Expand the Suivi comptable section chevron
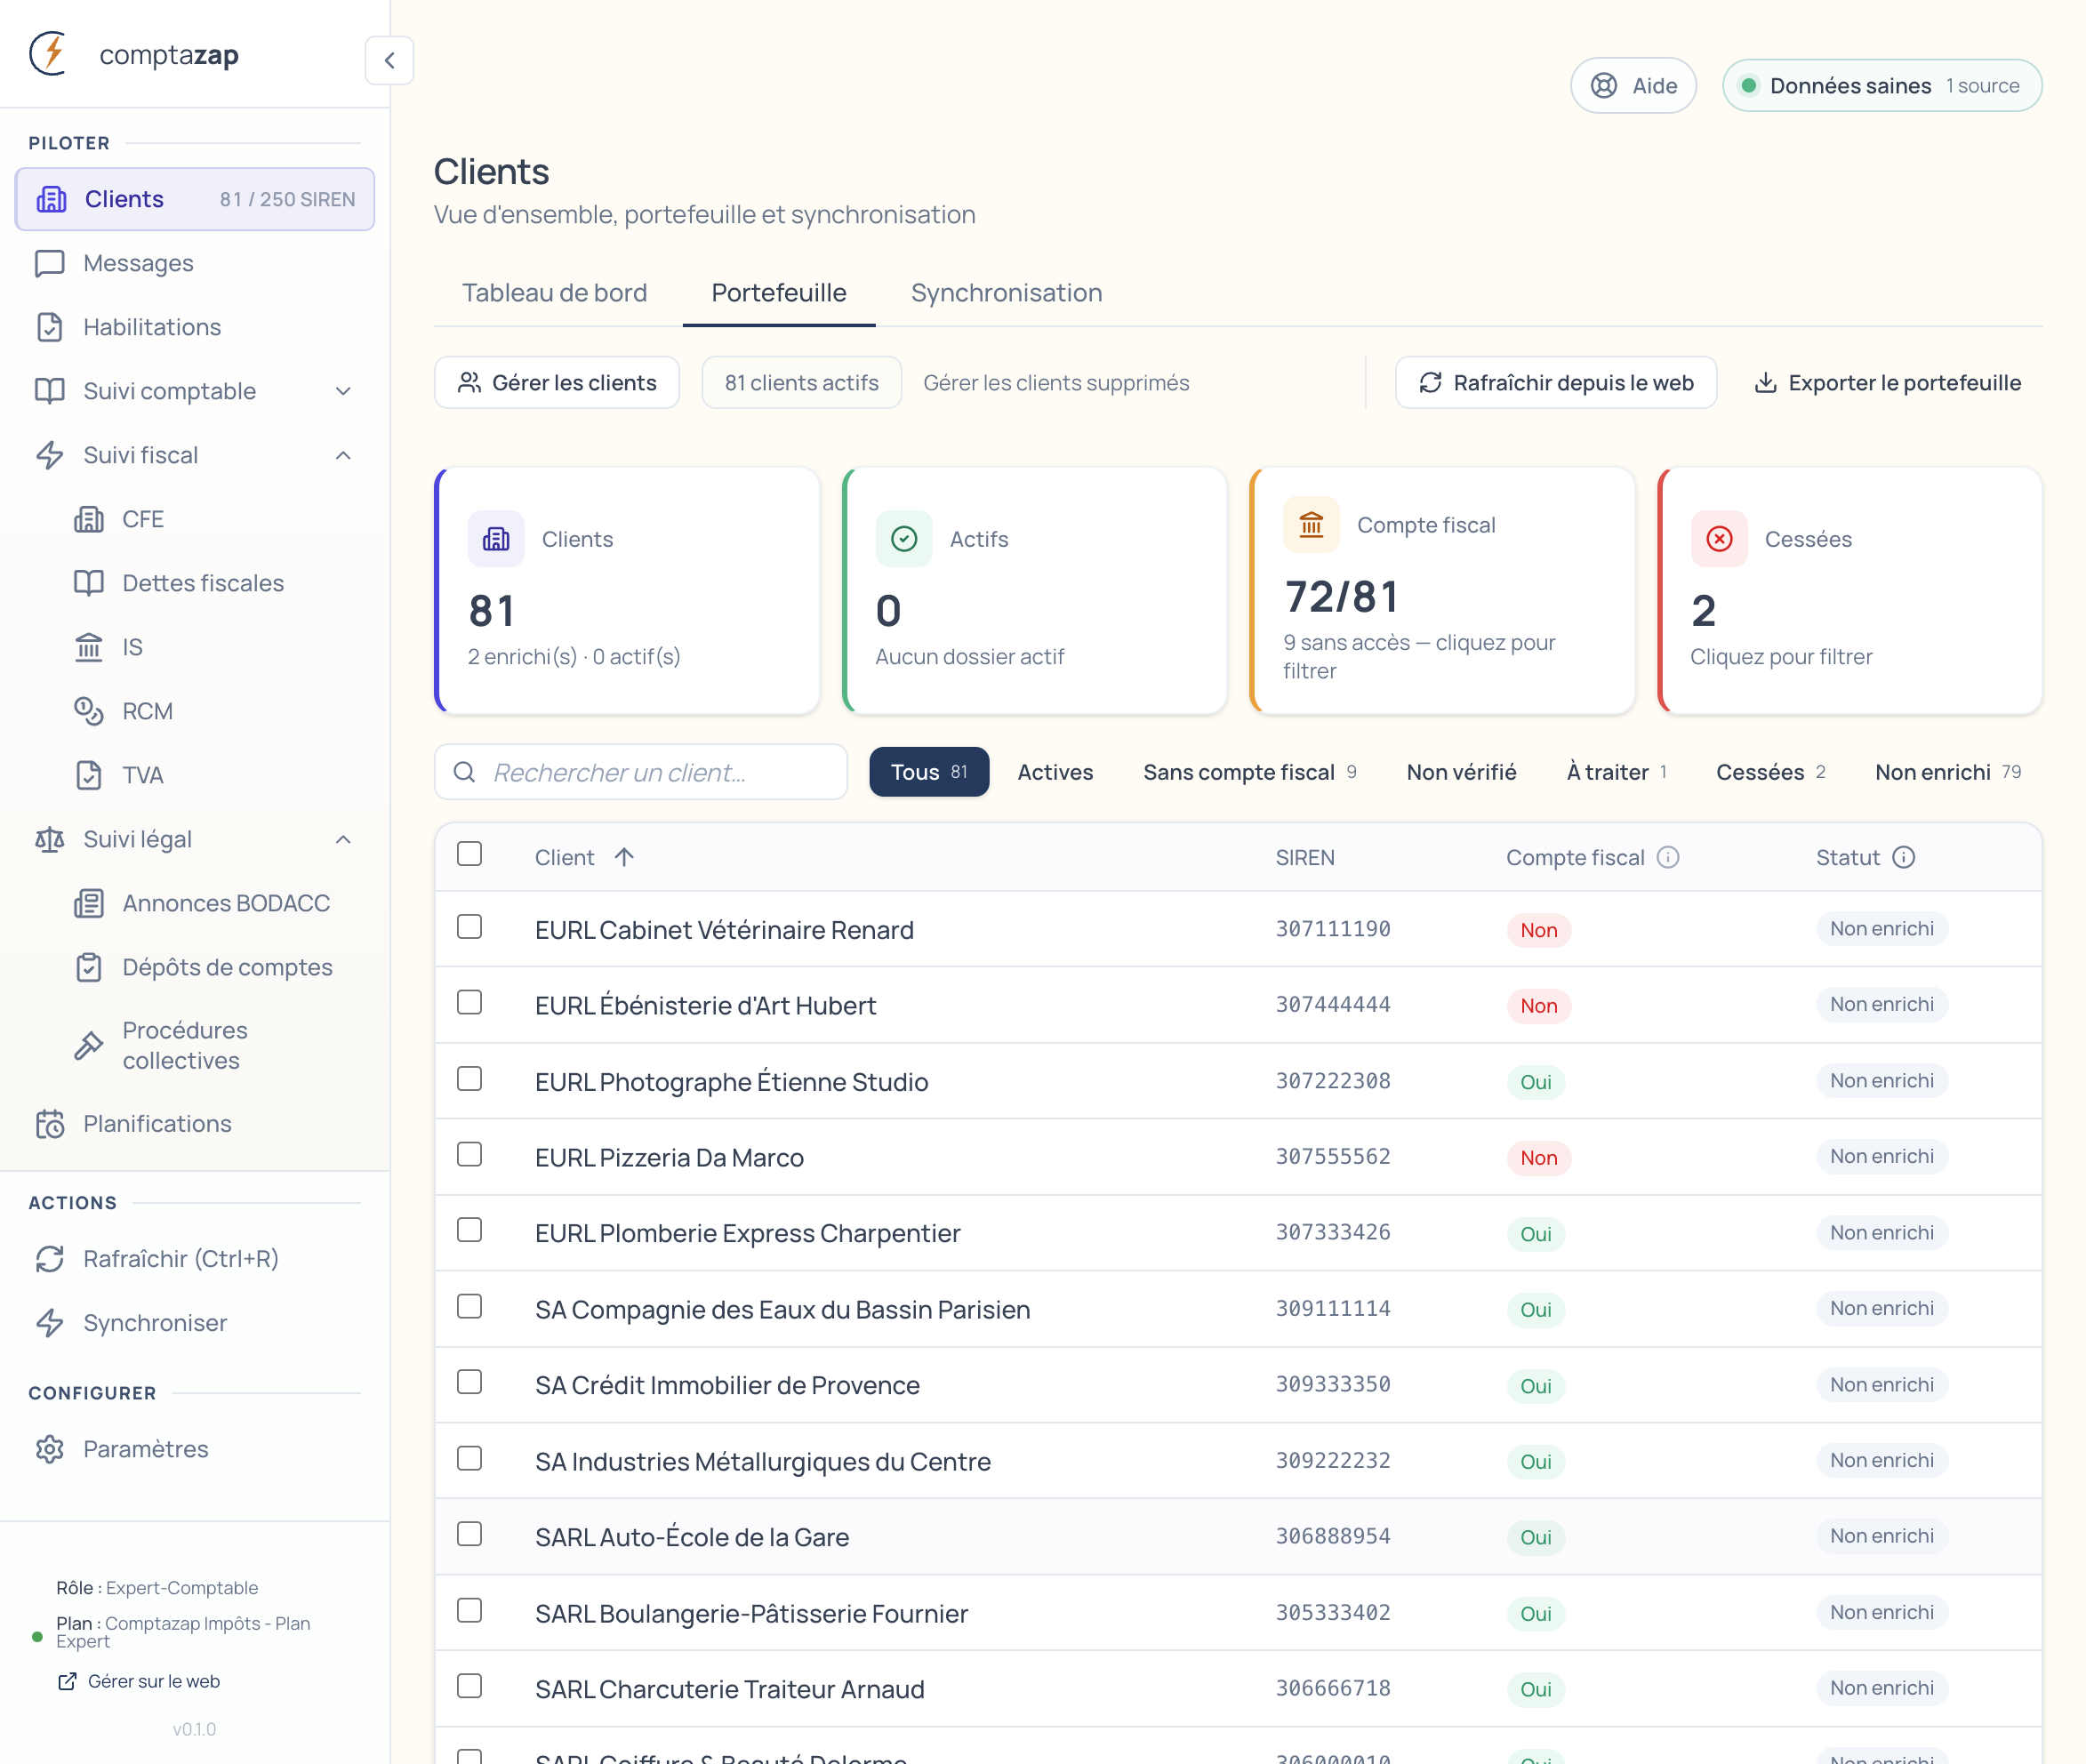The width and height of the screenshot is (2086, 1764). [343, 391]
